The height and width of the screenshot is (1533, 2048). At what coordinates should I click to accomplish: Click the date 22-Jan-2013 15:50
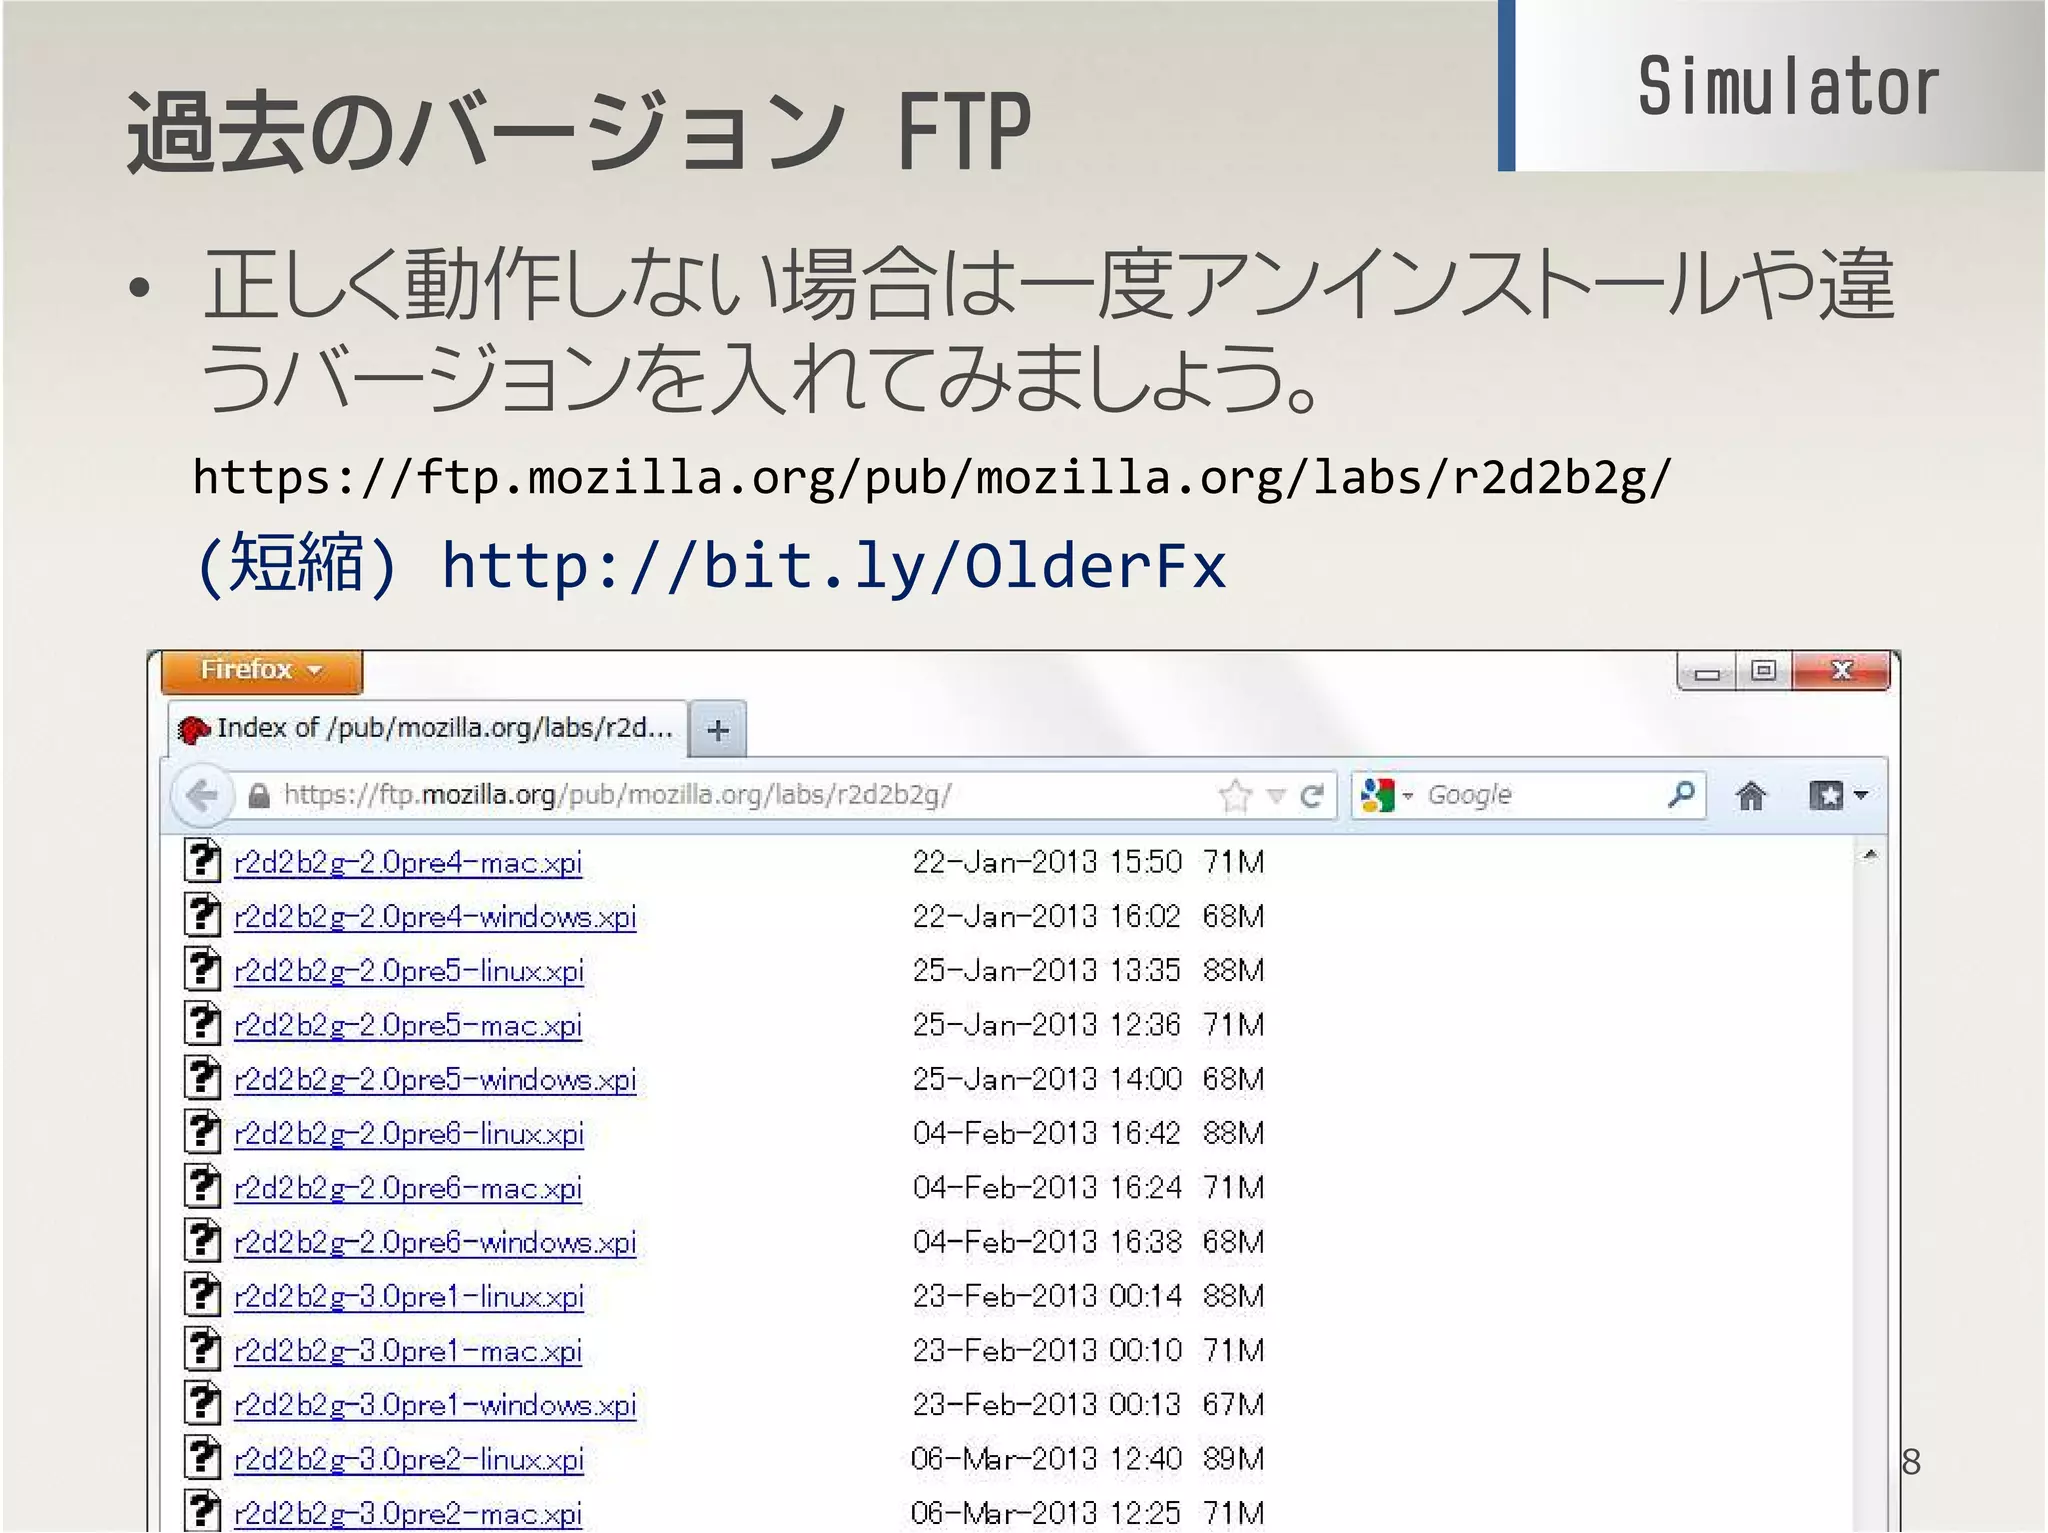click(x=1047, y=862)
